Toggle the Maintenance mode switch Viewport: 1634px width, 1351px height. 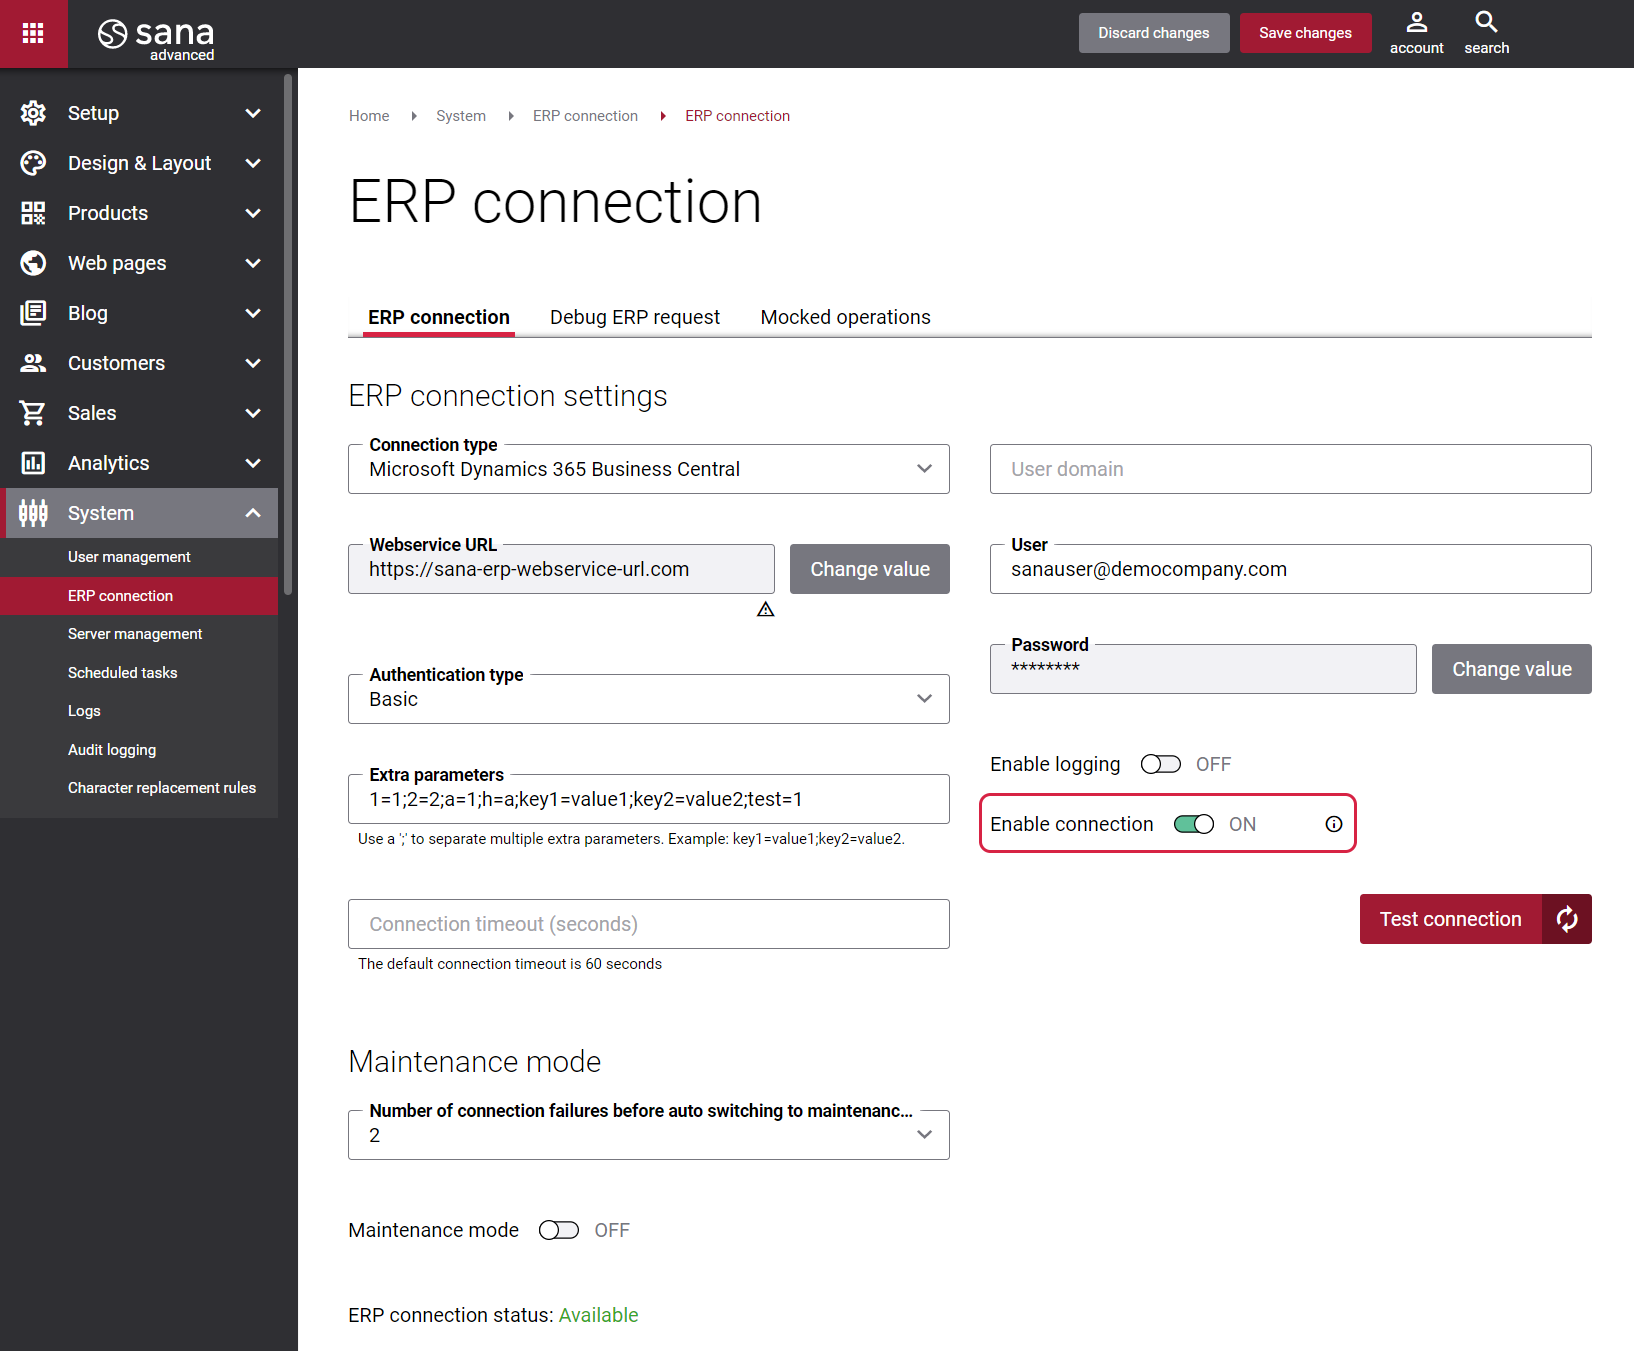[x=559, y=1230]
